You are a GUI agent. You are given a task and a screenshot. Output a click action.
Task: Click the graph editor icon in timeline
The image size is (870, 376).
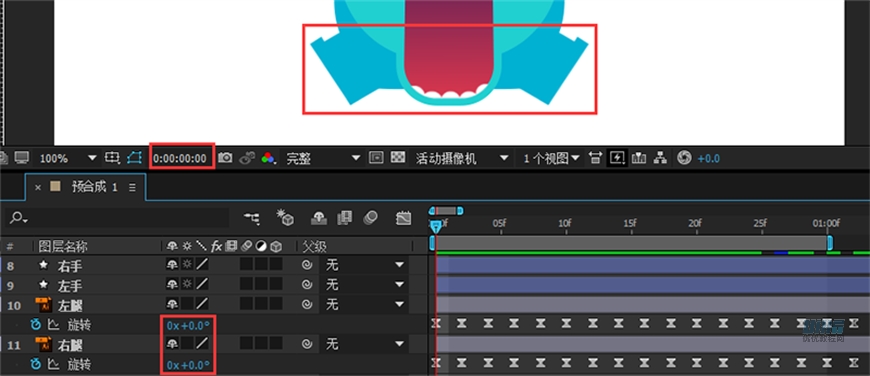point(403,218)
